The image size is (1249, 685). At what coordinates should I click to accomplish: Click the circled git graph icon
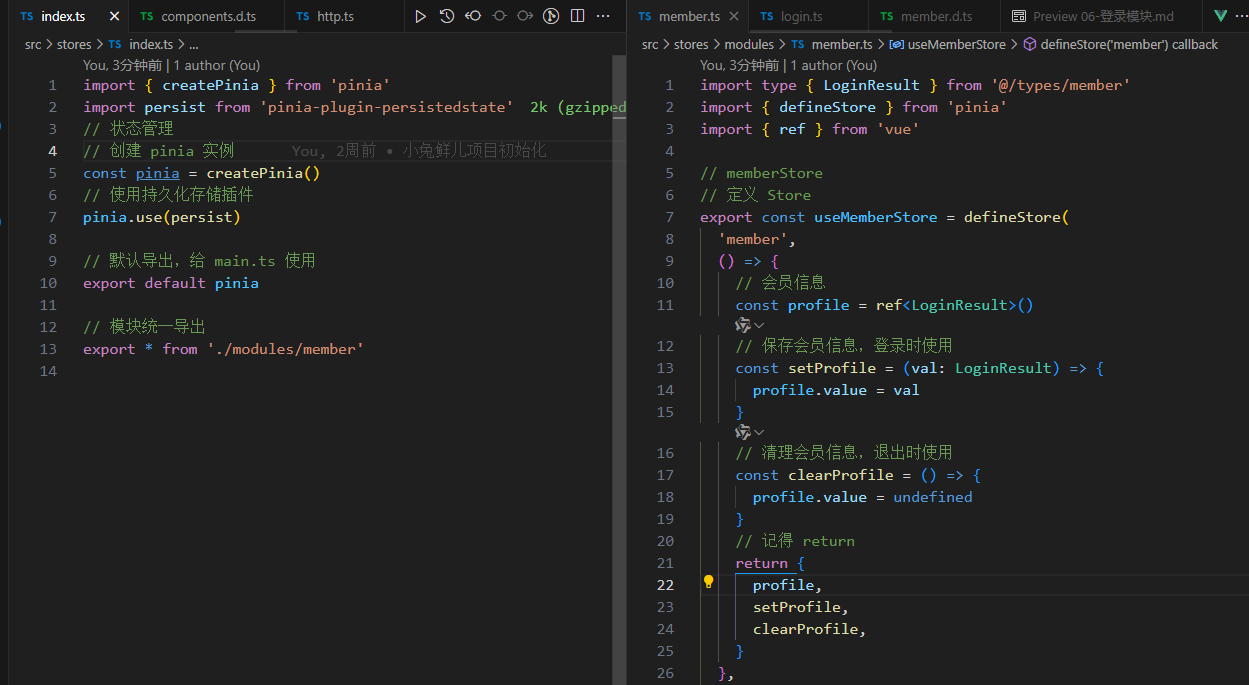click(551, 16)
